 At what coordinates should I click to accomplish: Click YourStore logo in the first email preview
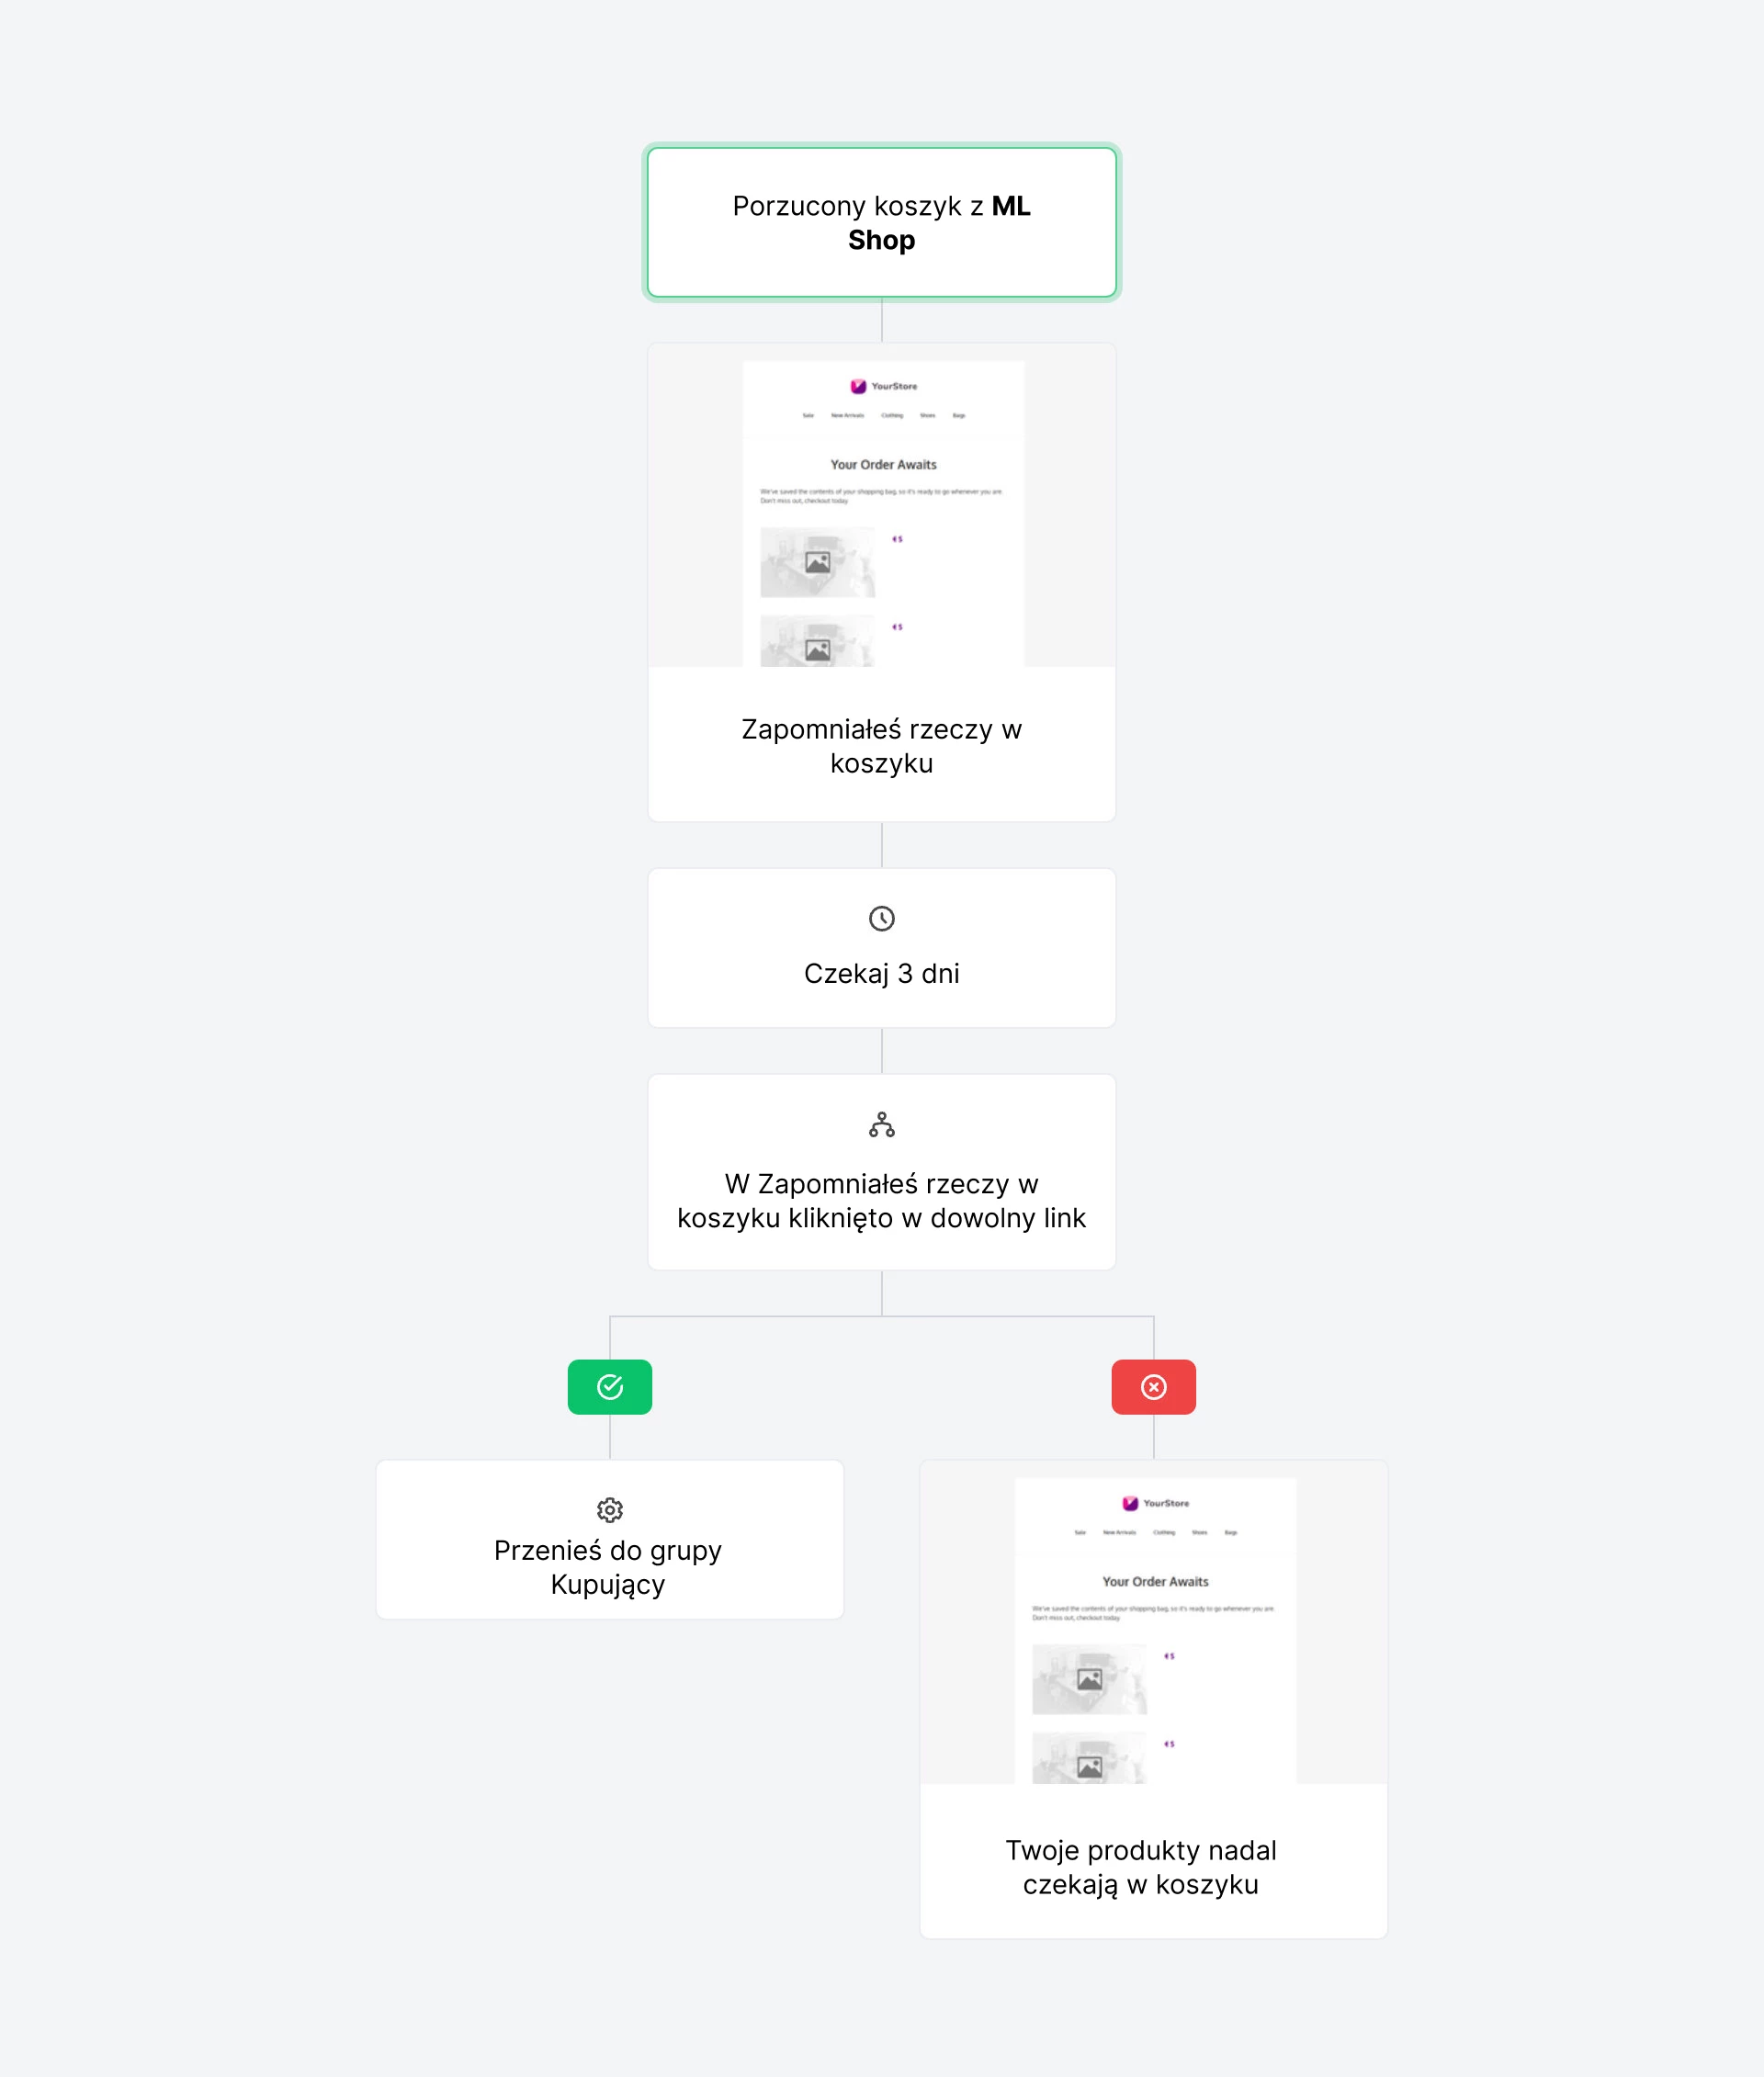[883, 386]
